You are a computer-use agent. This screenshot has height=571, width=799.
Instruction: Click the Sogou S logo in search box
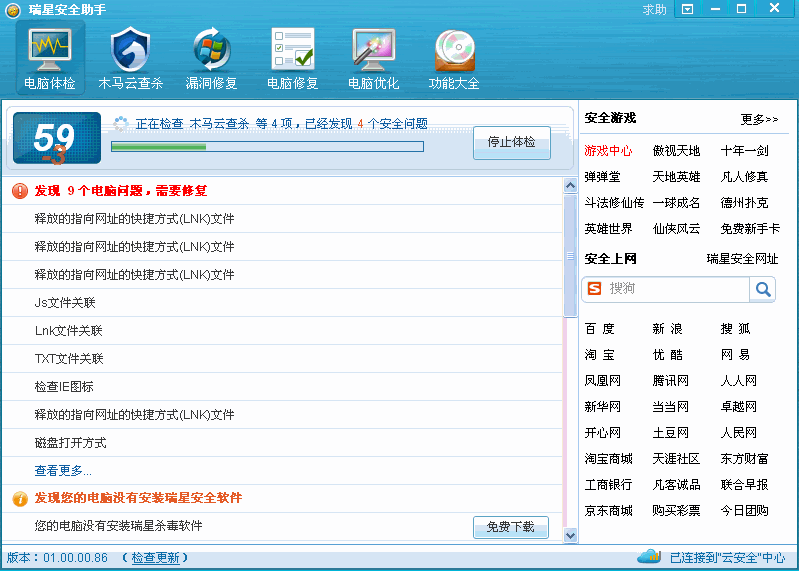tap(594, 289)
